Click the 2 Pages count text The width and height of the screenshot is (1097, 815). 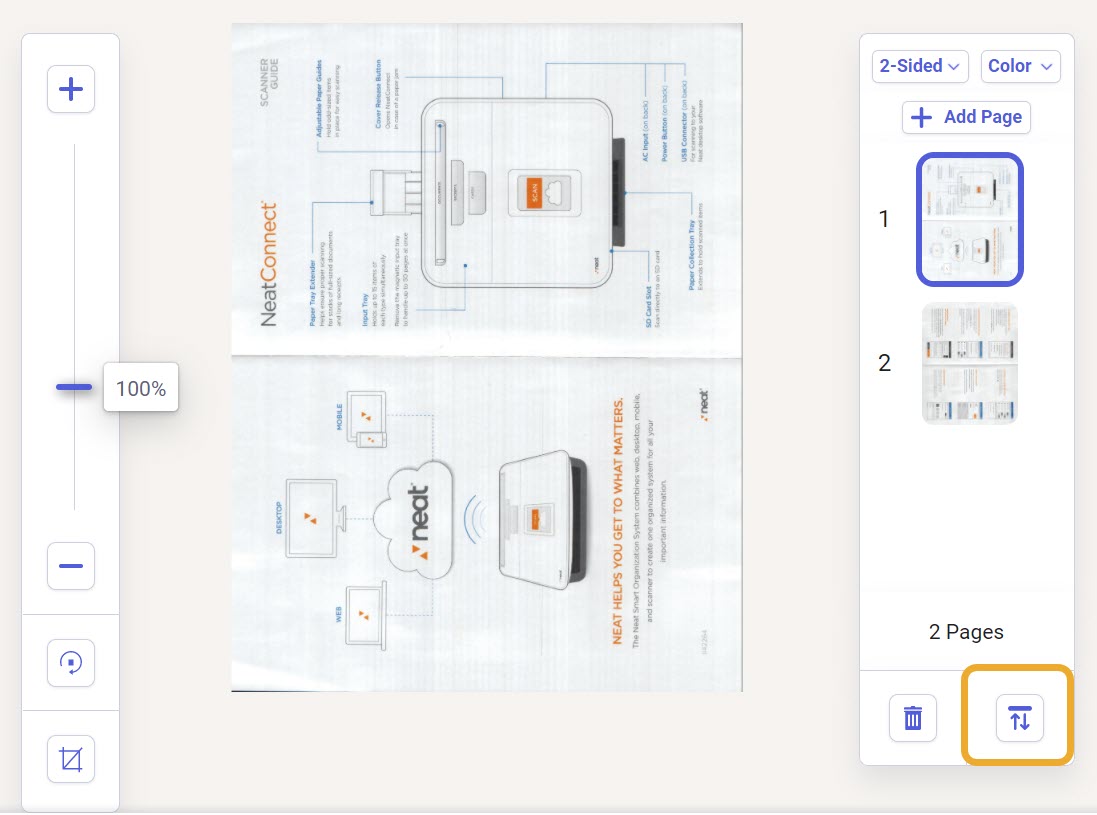[x=965, y=632]
